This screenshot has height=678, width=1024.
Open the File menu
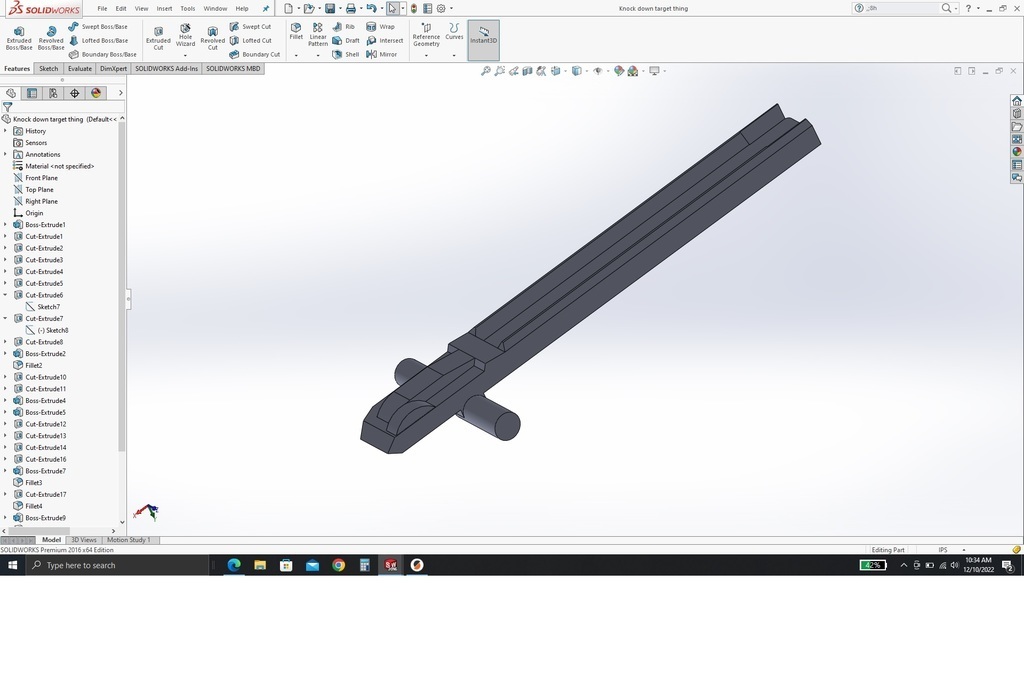point(103,8)
